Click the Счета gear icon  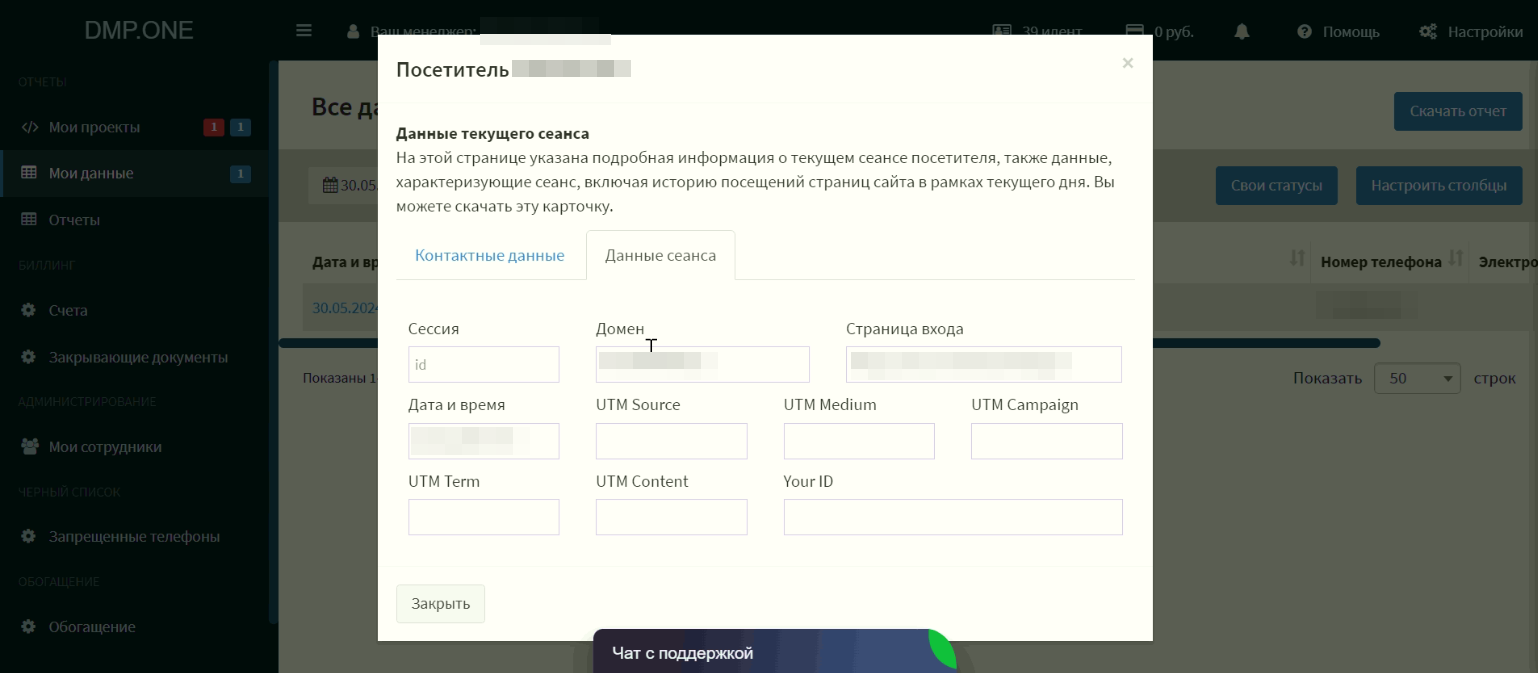click(30, 310)
